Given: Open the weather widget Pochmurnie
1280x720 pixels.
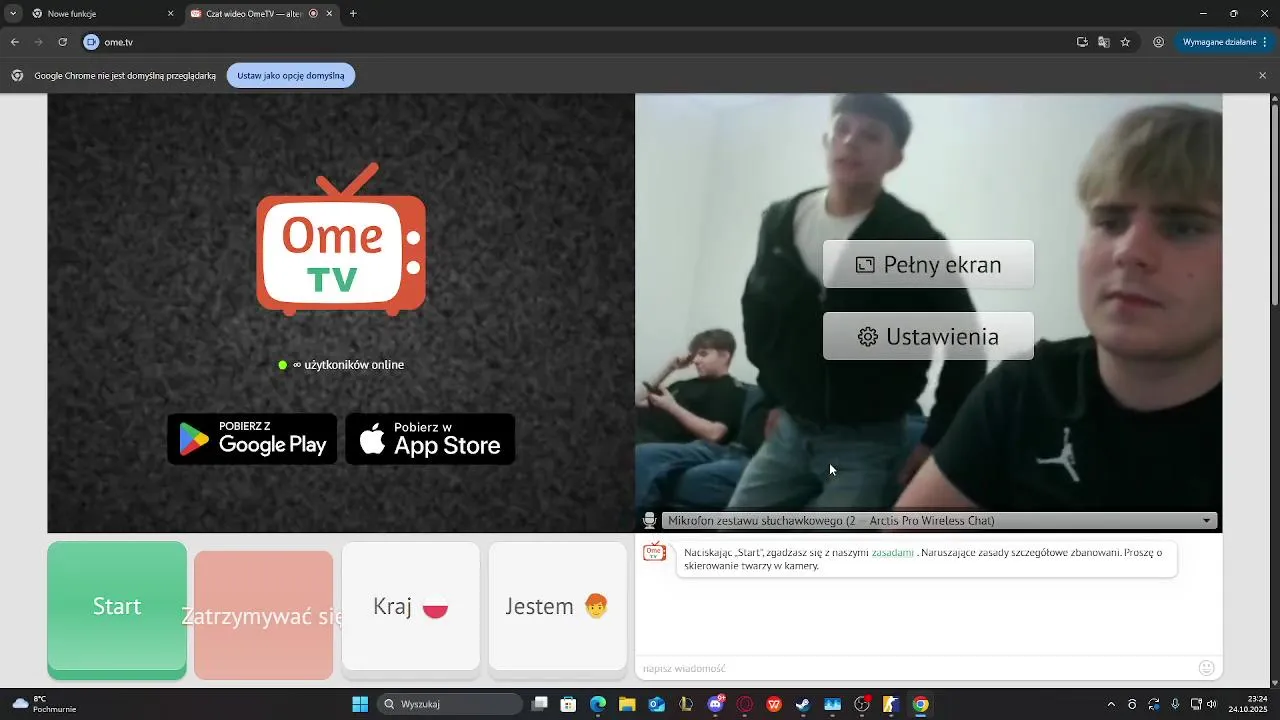Looking at the screenshot, I should (44, 704).
